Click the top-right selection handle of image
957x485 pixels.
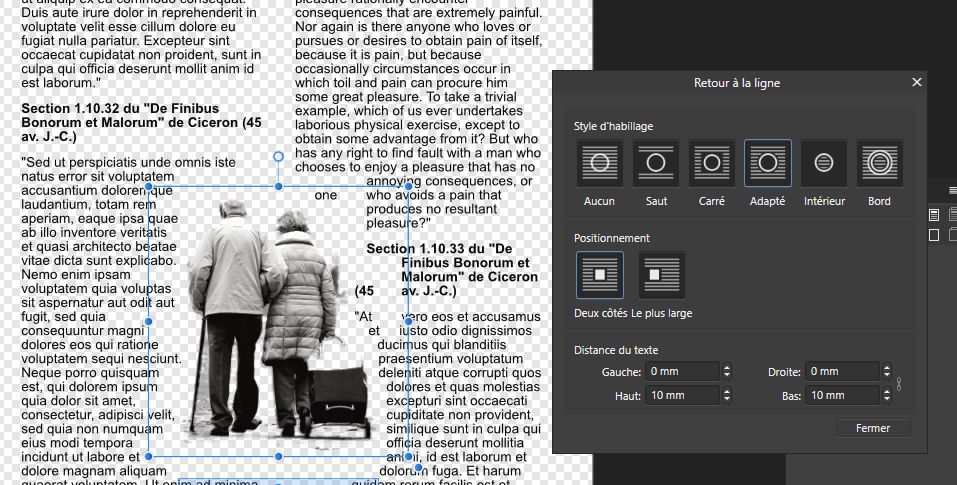pos(408,186)
